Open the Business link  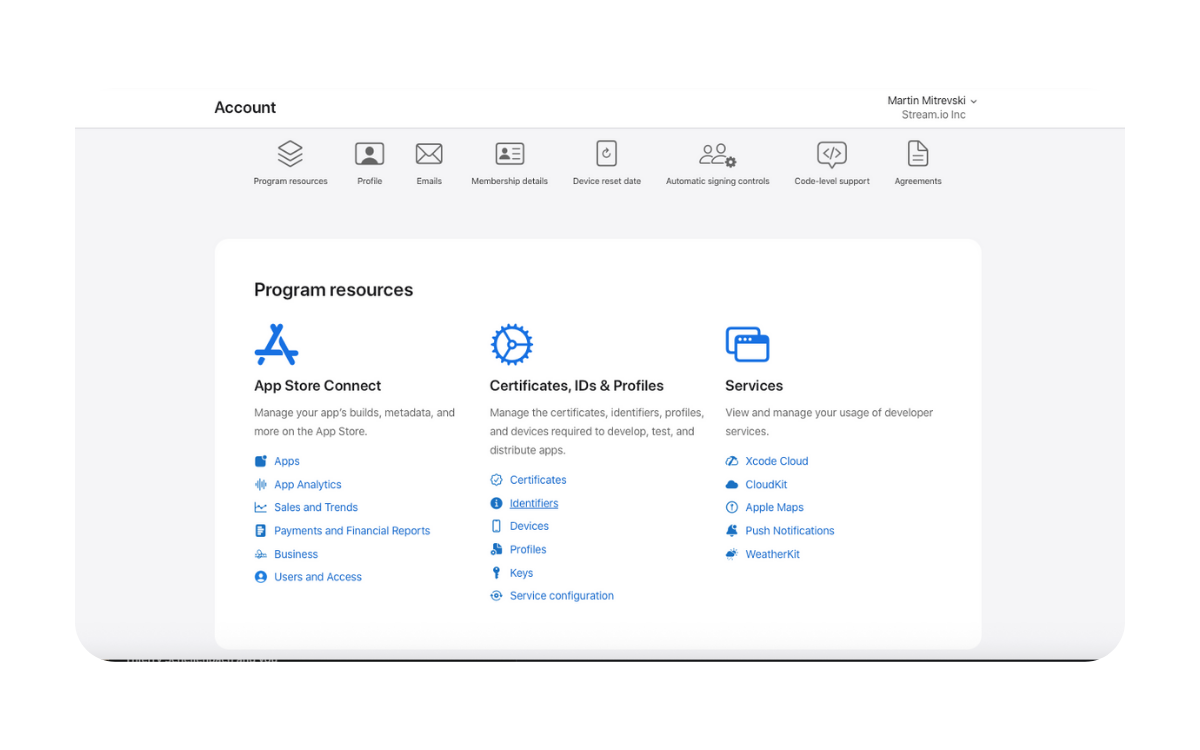point(296,554)
